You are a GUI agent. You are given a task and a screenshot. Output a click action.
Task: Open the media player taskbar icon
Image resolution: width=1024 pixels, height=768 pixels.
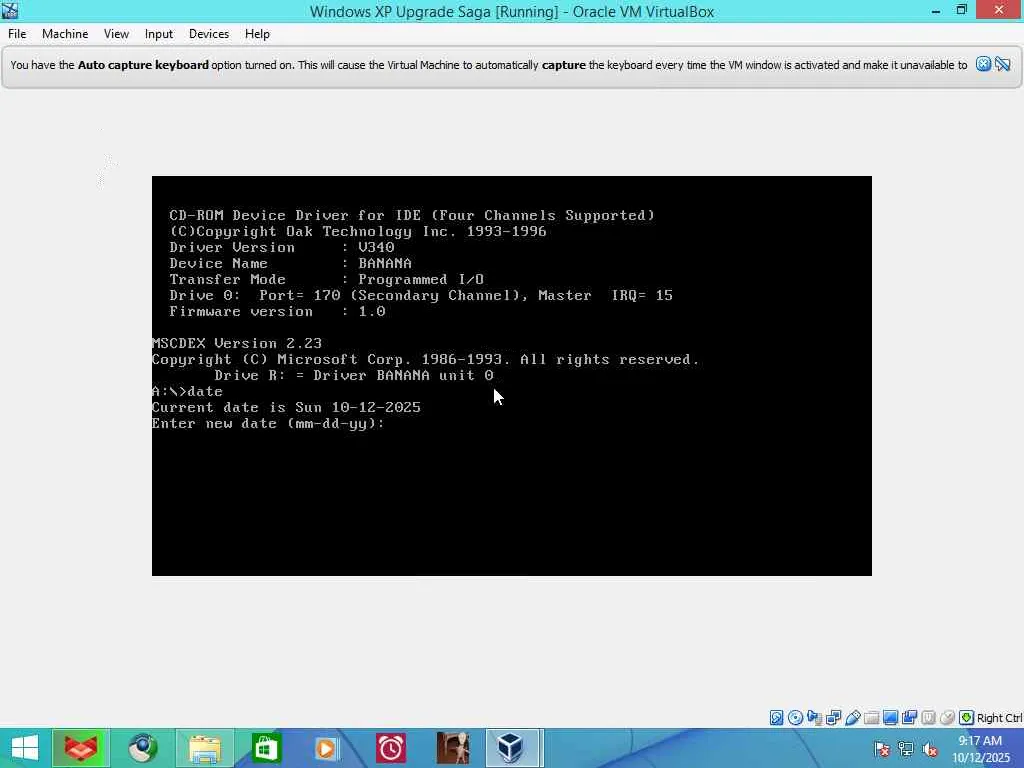coord(327,748)
